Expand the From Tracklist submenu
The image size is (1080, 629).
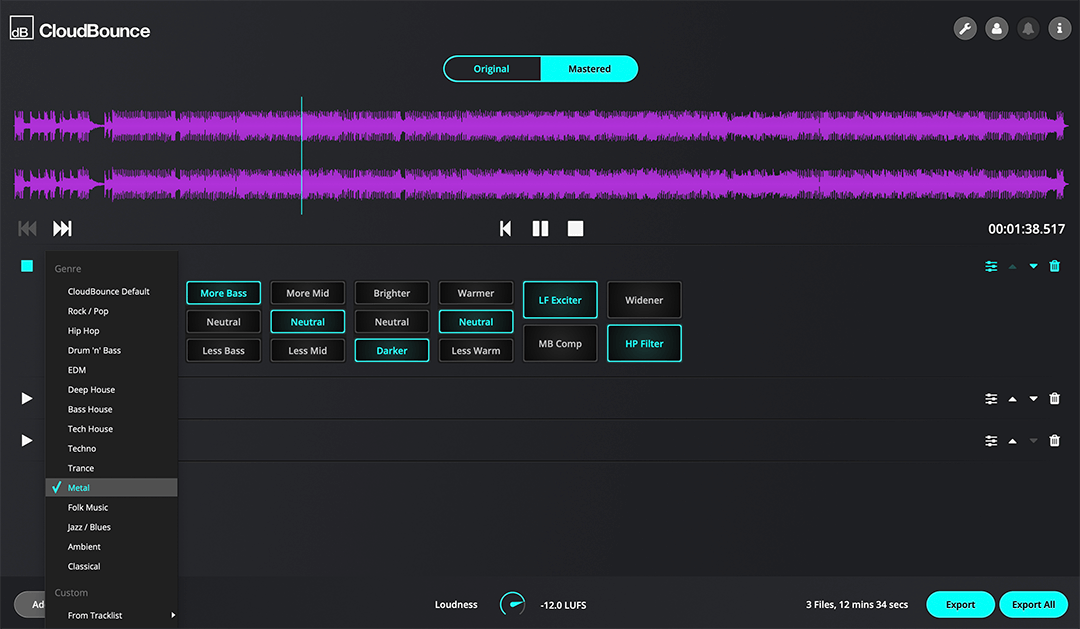(110, 615)
